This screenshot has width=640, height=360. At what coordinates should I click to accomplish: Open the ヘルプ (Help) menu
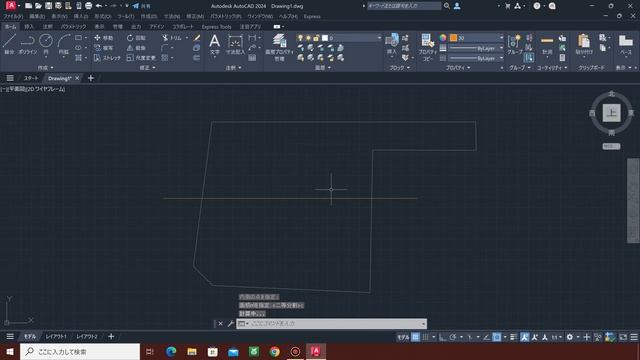(288, 17)
